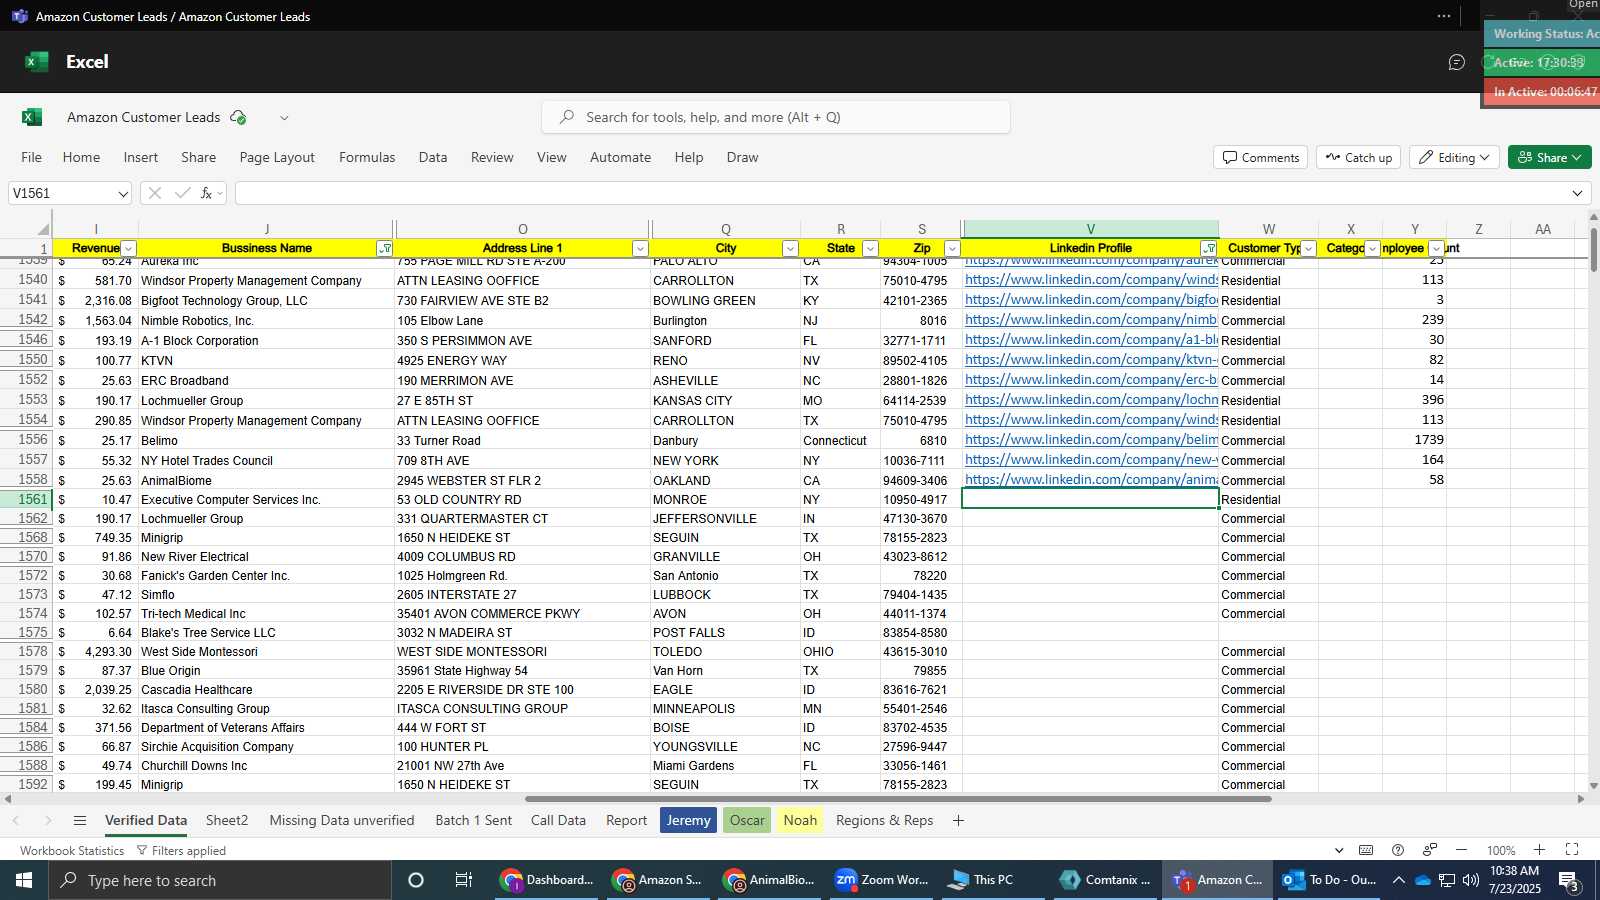Open the notification center icon

tap(1569, 881)
